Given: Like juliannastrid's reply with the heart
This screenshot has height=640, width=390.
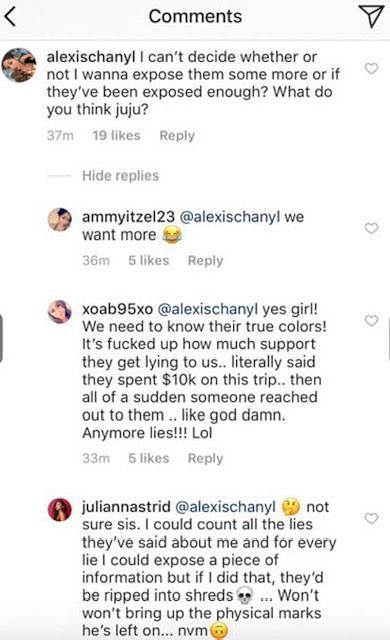Looking at the screenshot, I should pos(371,518).
